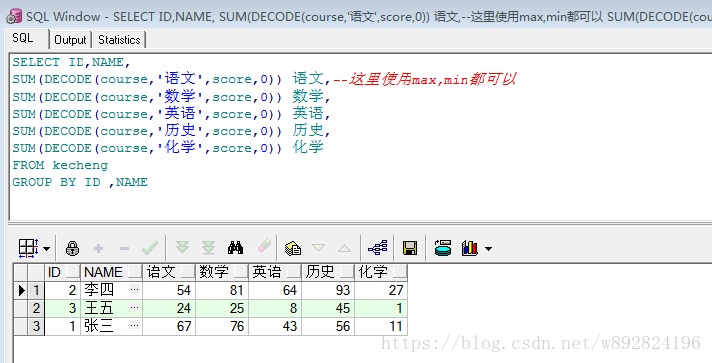Click 历史 score 45 for 王五
The image size is (712, 363).
coord(328,308)
